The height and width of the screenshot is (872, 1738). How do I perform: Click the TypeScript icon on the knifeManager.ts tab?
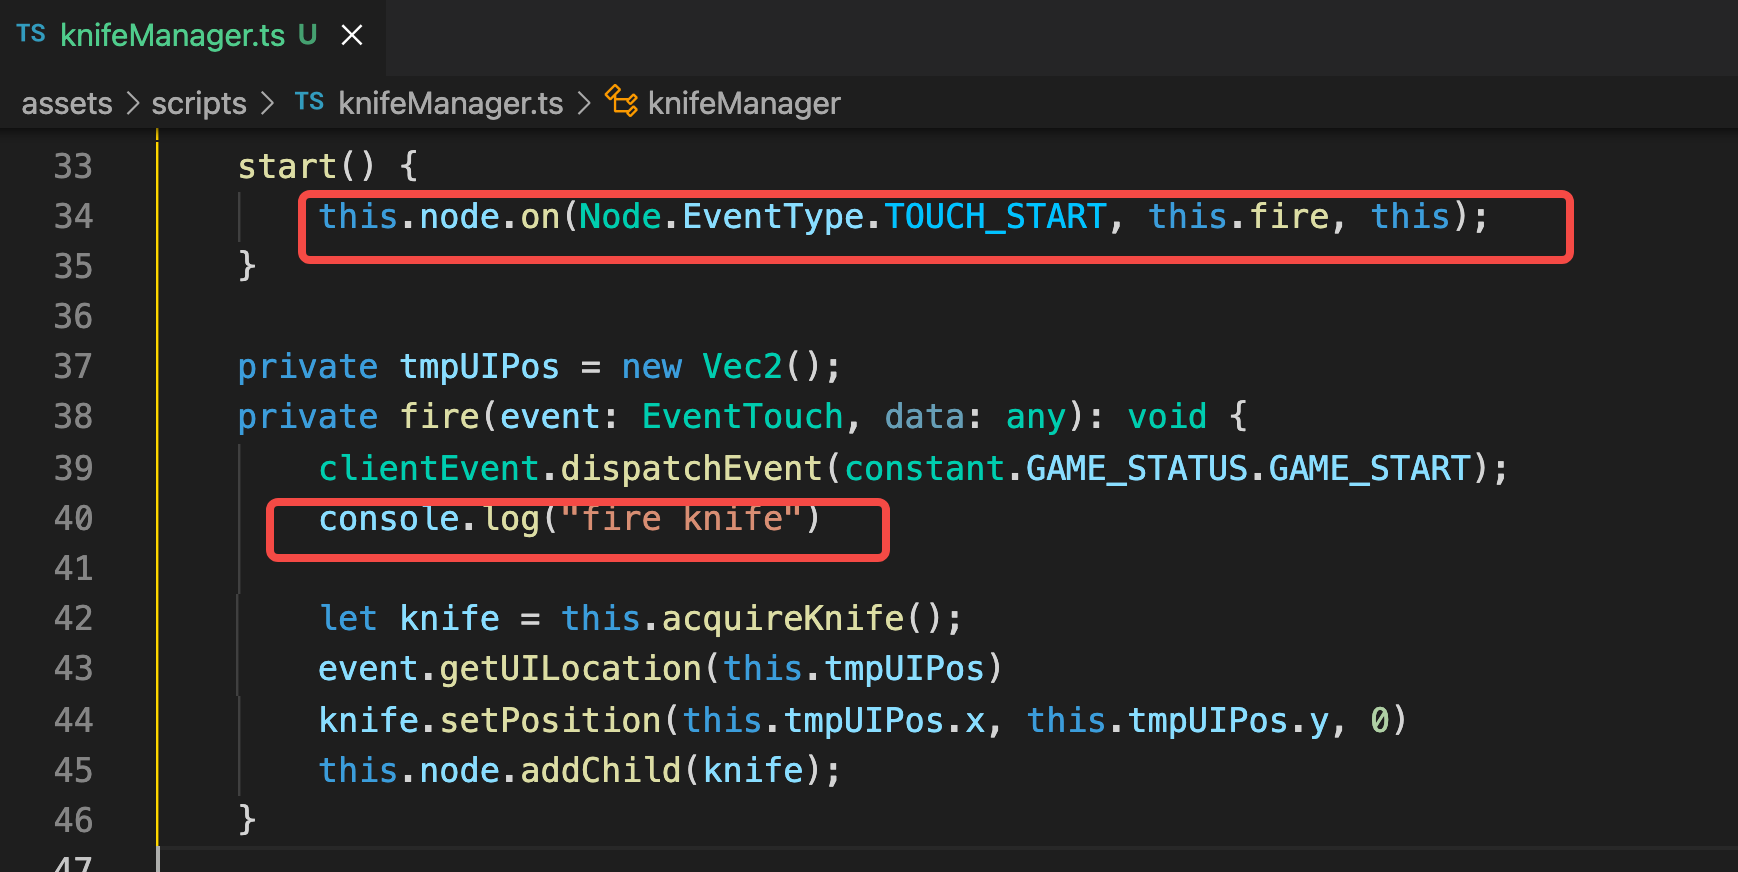(x=31, y=34)
